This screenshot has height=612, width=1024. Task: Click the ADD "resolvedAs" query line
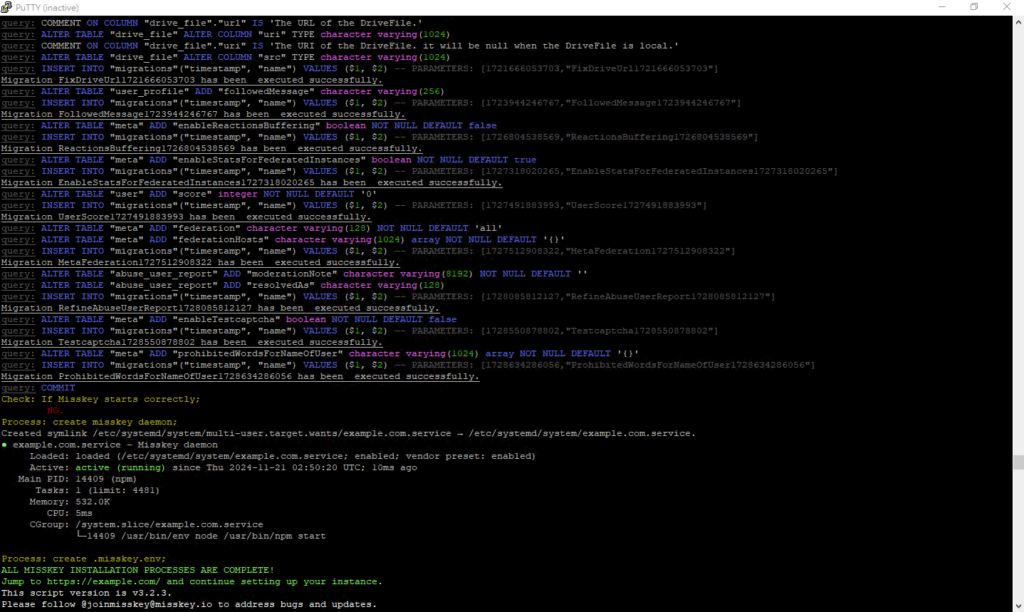coord(223,285)
